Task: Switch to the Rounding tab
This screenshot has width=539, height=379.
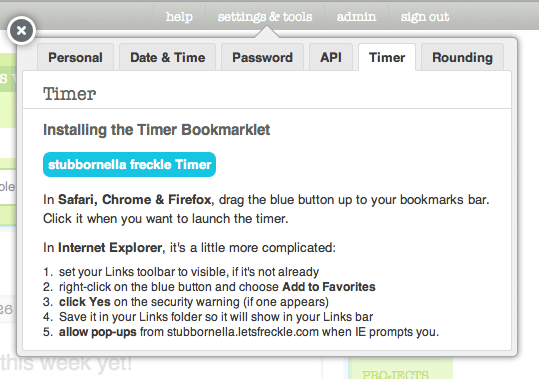Action: click(x=462, y=57)
